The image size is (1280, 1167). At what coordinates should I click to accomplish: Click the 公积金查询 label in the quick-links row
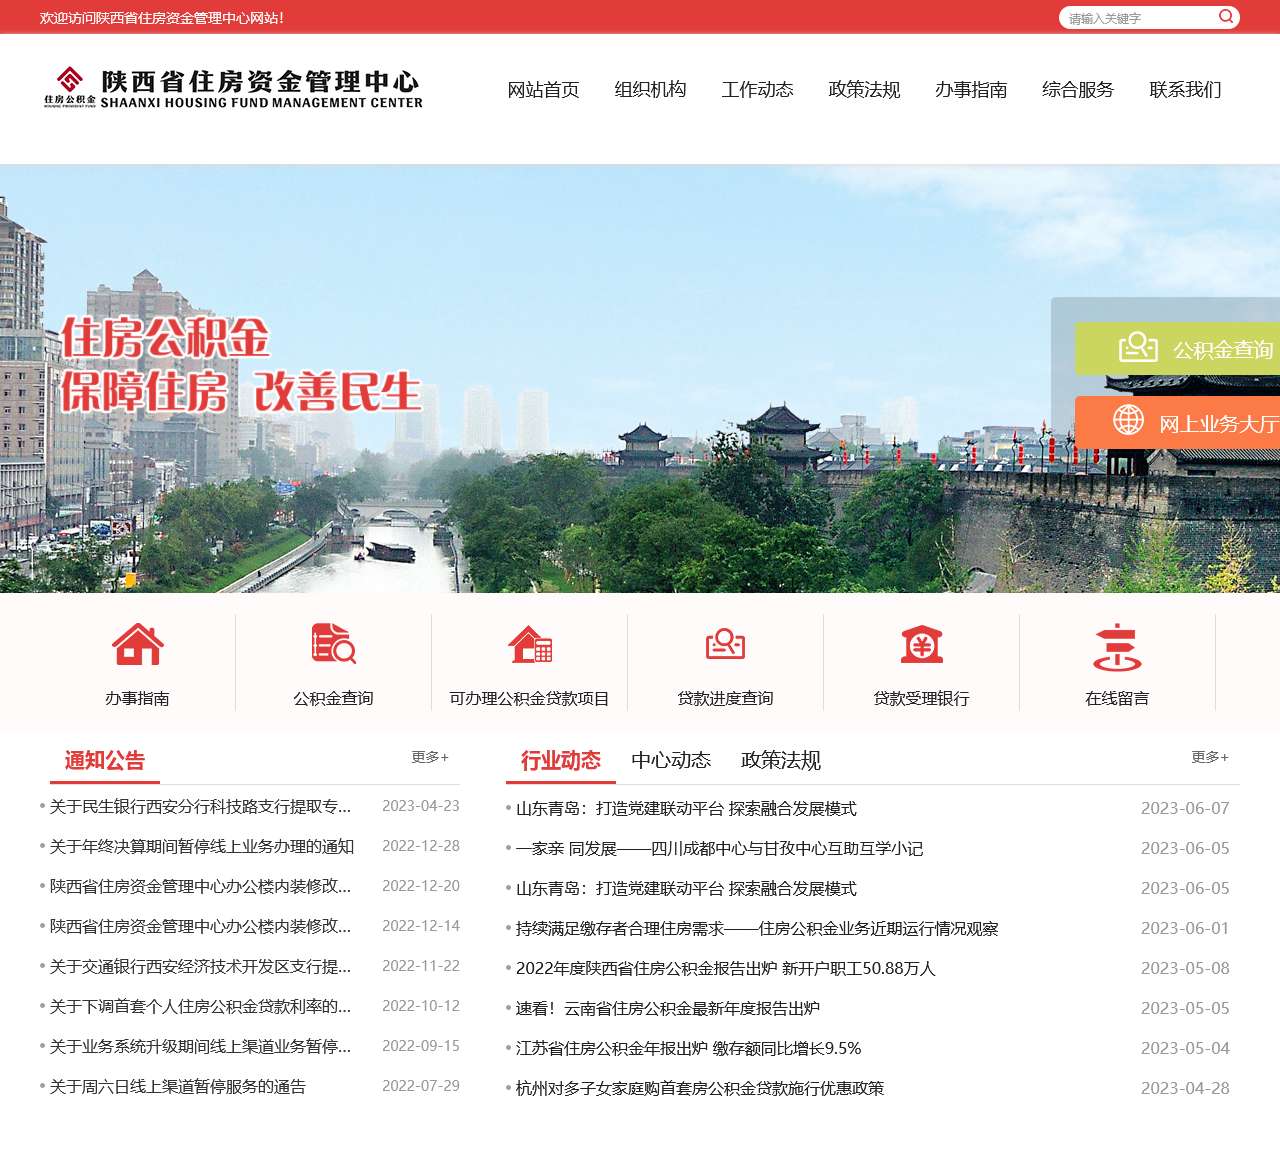pyautogui.click(x=334, y=698)
